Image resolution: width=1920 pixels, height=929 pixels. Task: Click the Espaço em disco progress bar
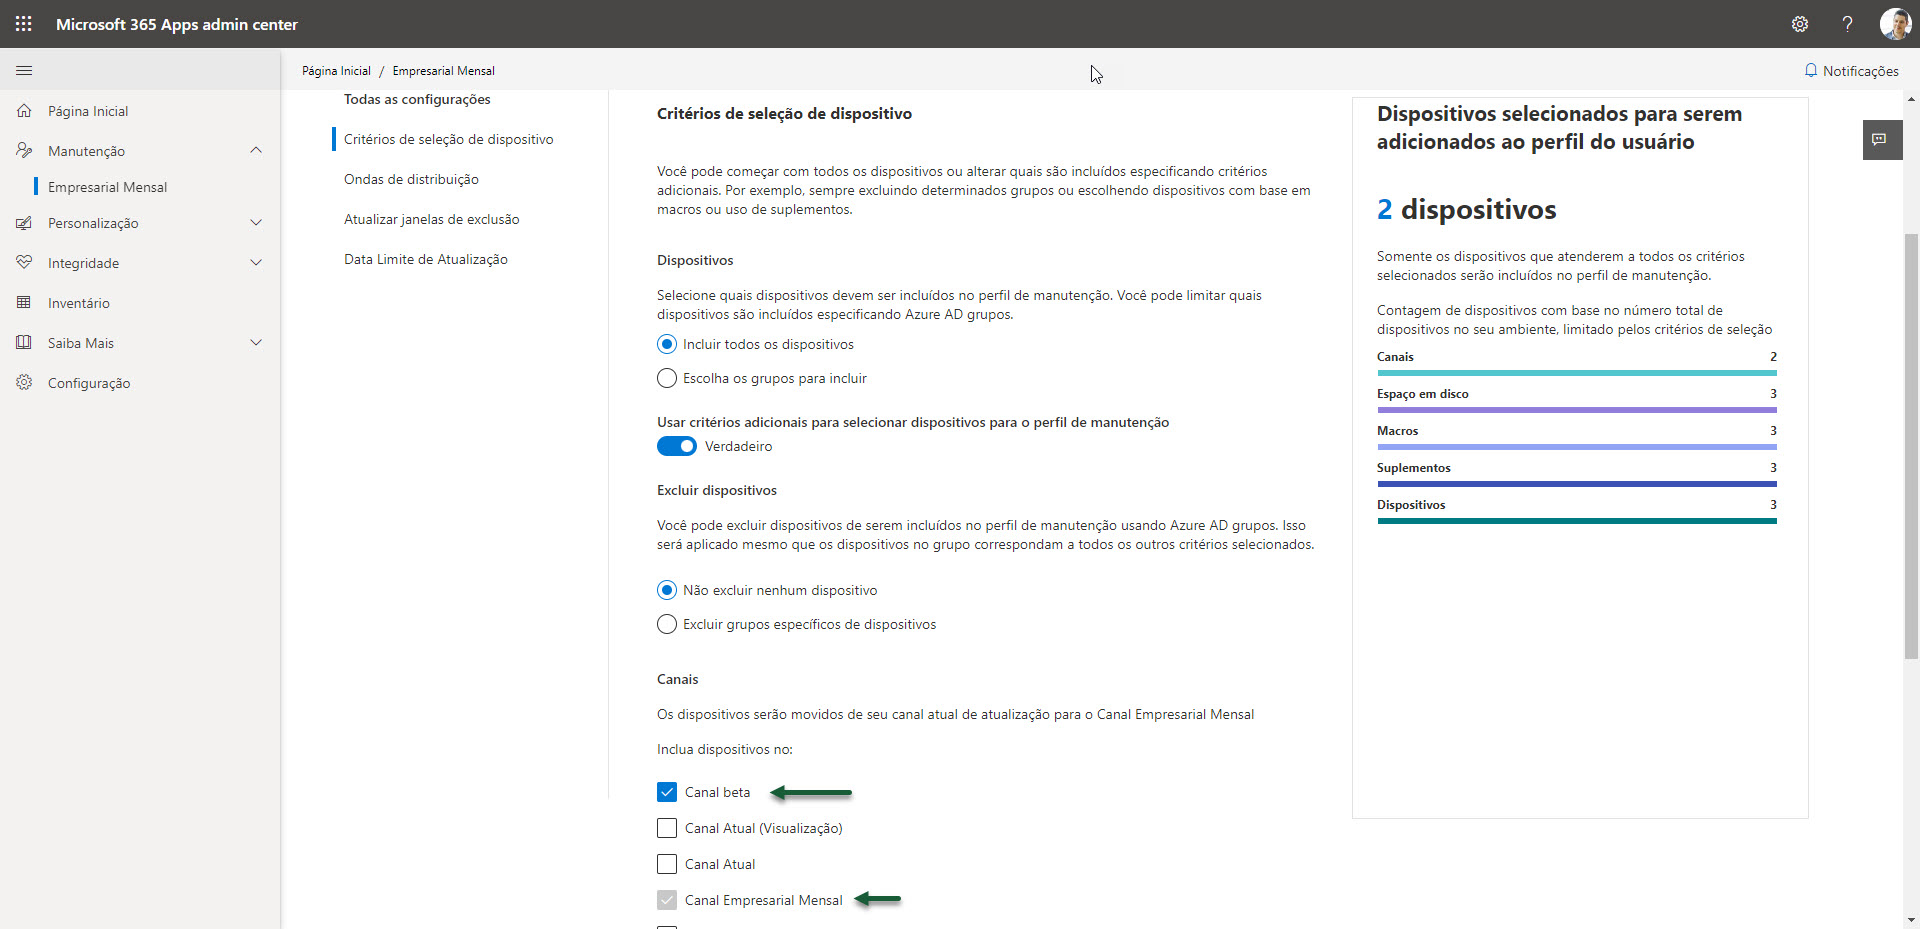(1577, 410)
